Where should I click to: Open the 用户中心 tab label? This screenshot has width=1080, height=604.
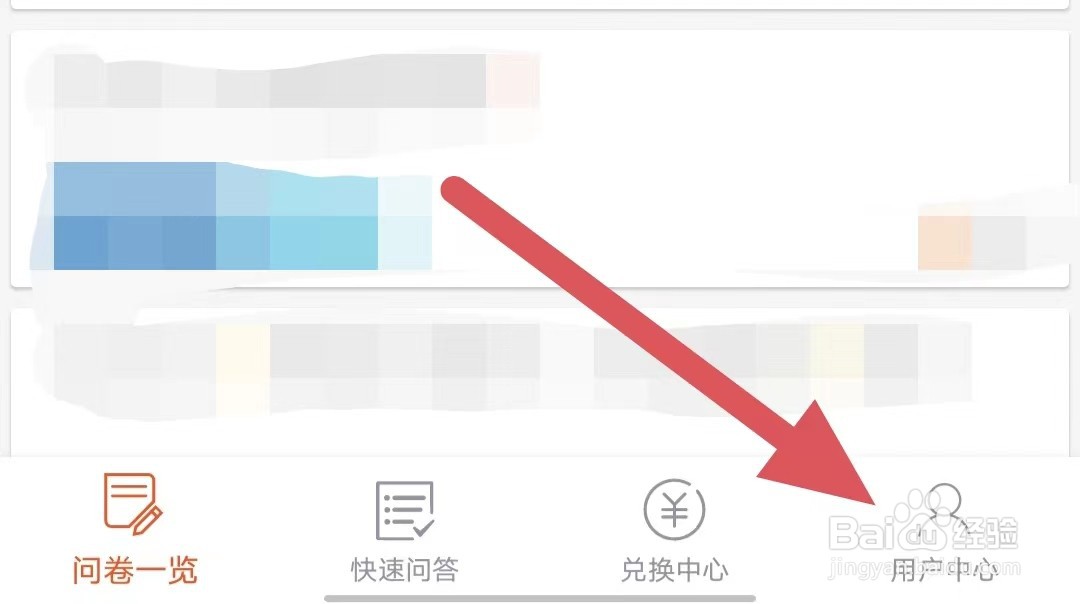pyautogui.click(x=944, y=570)
